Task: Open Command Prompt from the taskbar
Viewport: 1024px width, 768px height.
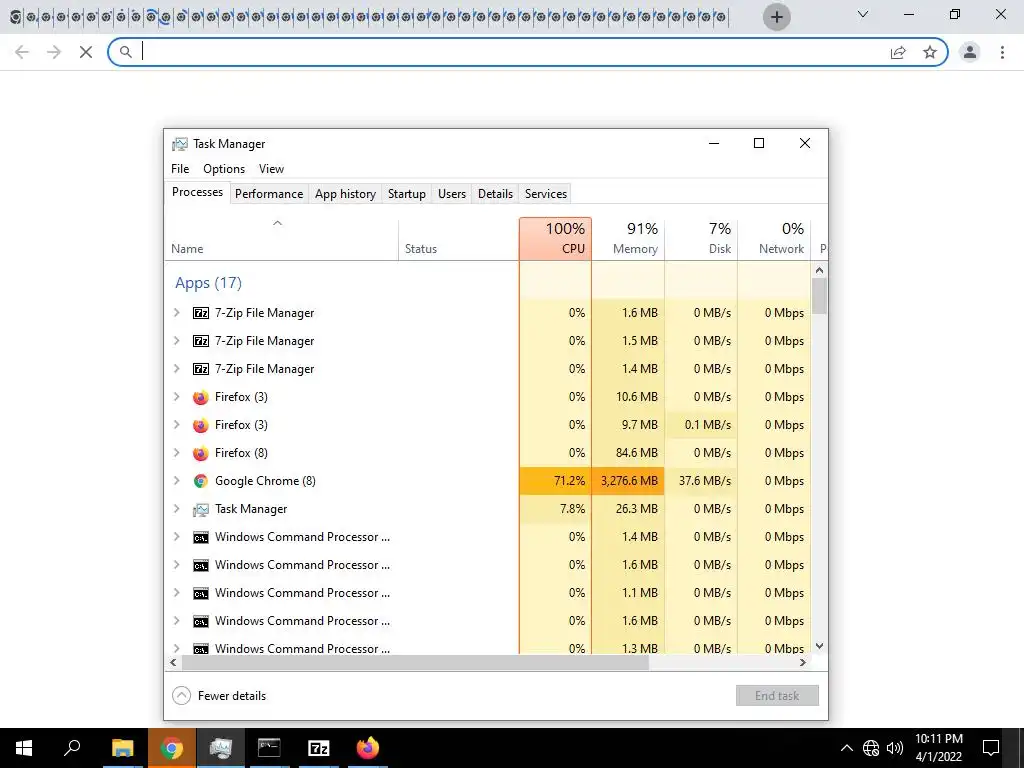Action: click(x=269, y=748)
